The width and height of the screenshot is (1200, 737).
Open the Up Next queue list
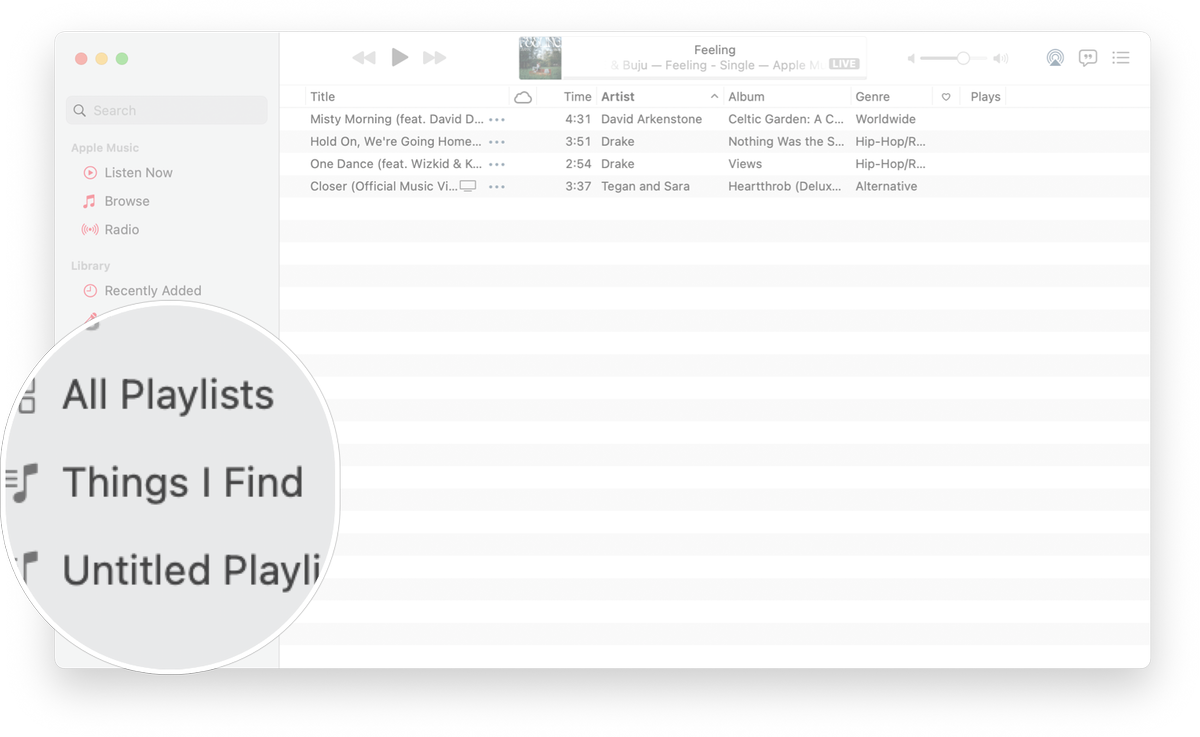click(1121, 58)
